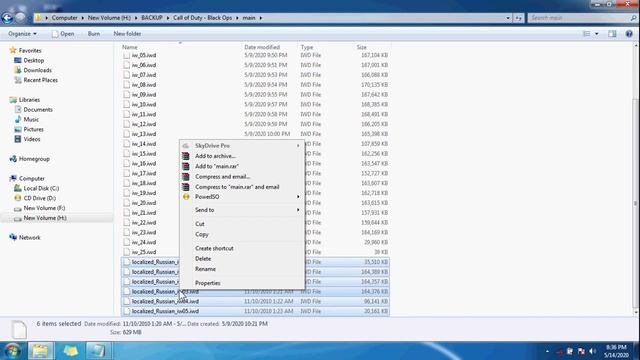
Task: Open the address bar history dropdown
Action: (508, 18)
